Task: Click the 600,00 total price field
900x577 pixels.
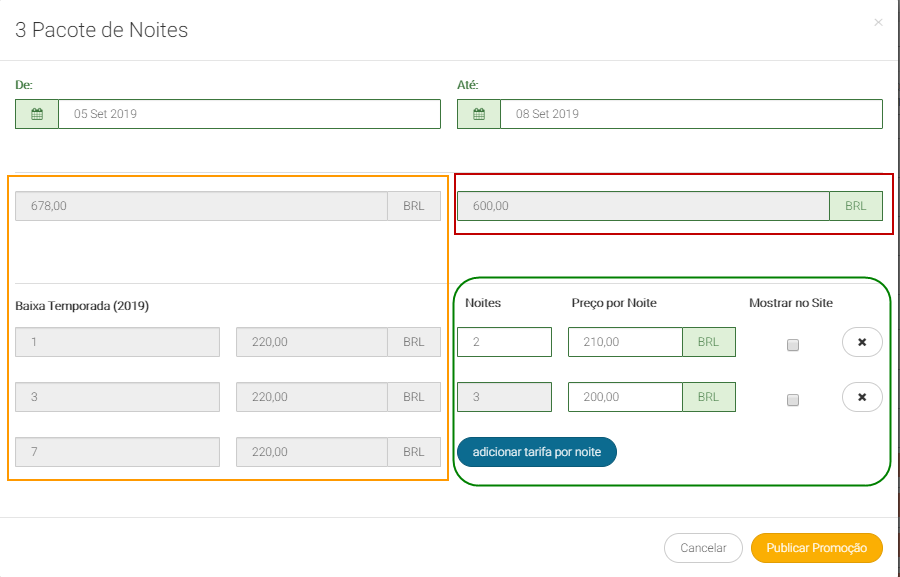Action: point(643,206)
